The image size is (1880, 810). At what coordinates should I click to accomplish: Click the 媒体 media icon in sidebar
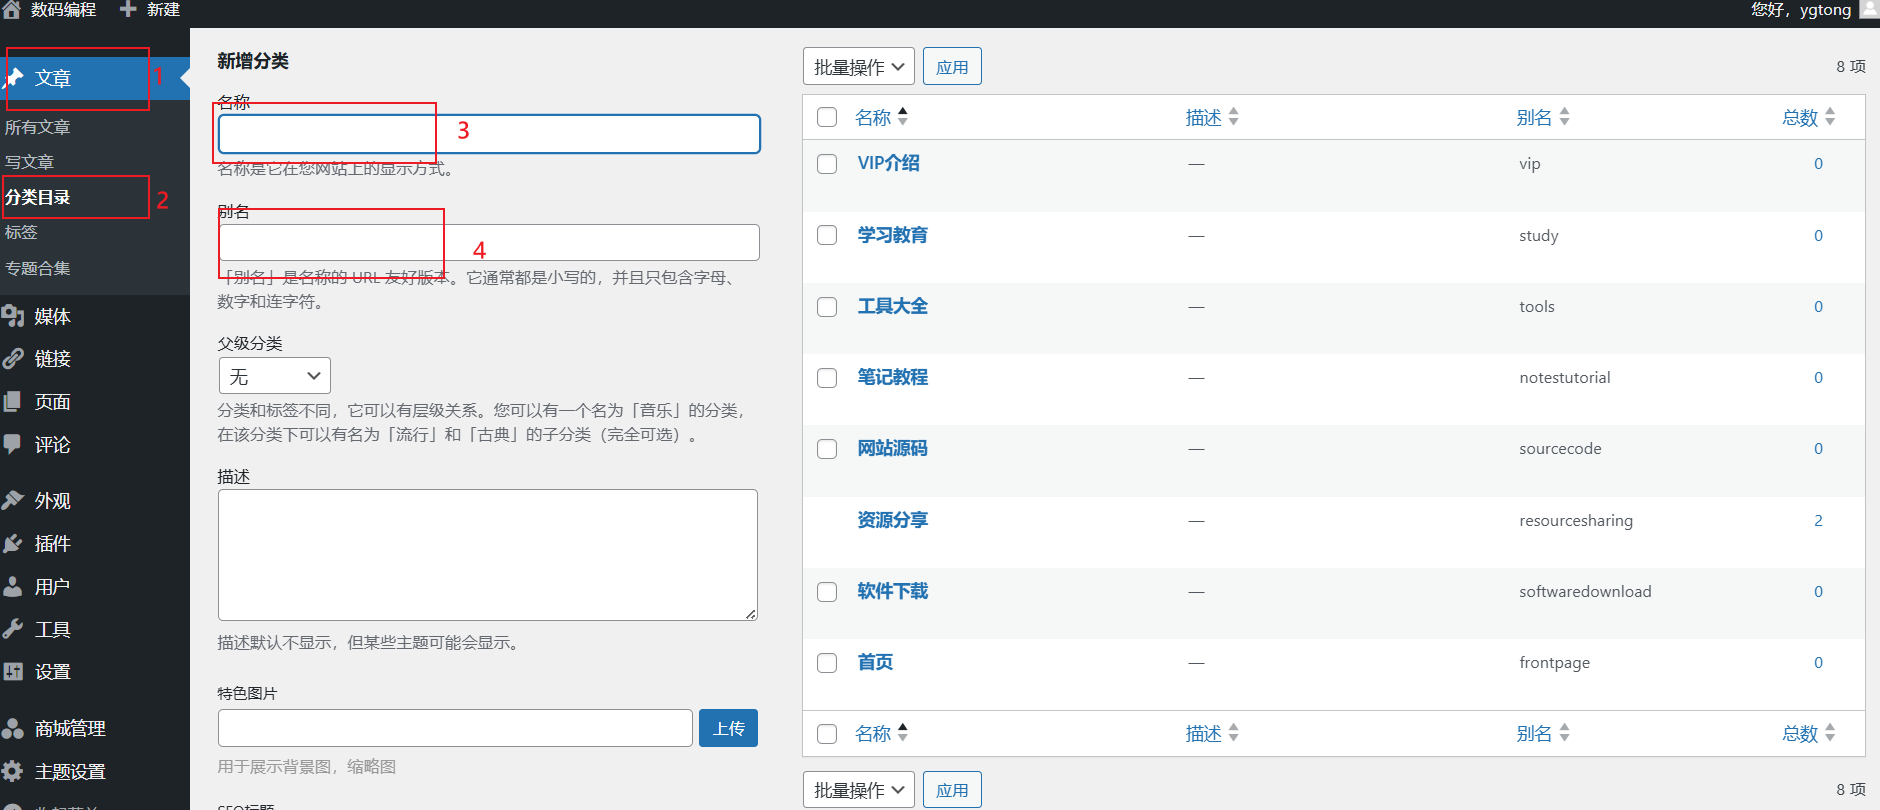pos(13,317)
